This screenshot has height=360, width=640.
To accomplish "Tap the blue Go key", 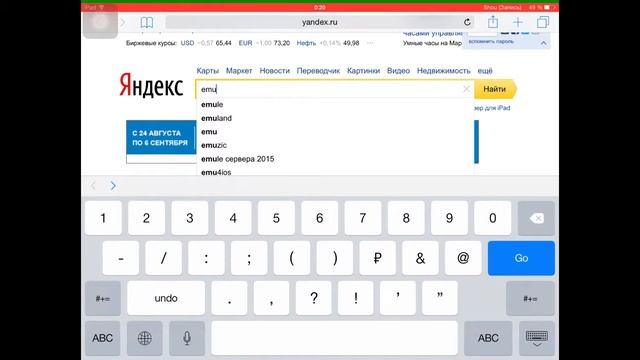I will click(521, 258).
